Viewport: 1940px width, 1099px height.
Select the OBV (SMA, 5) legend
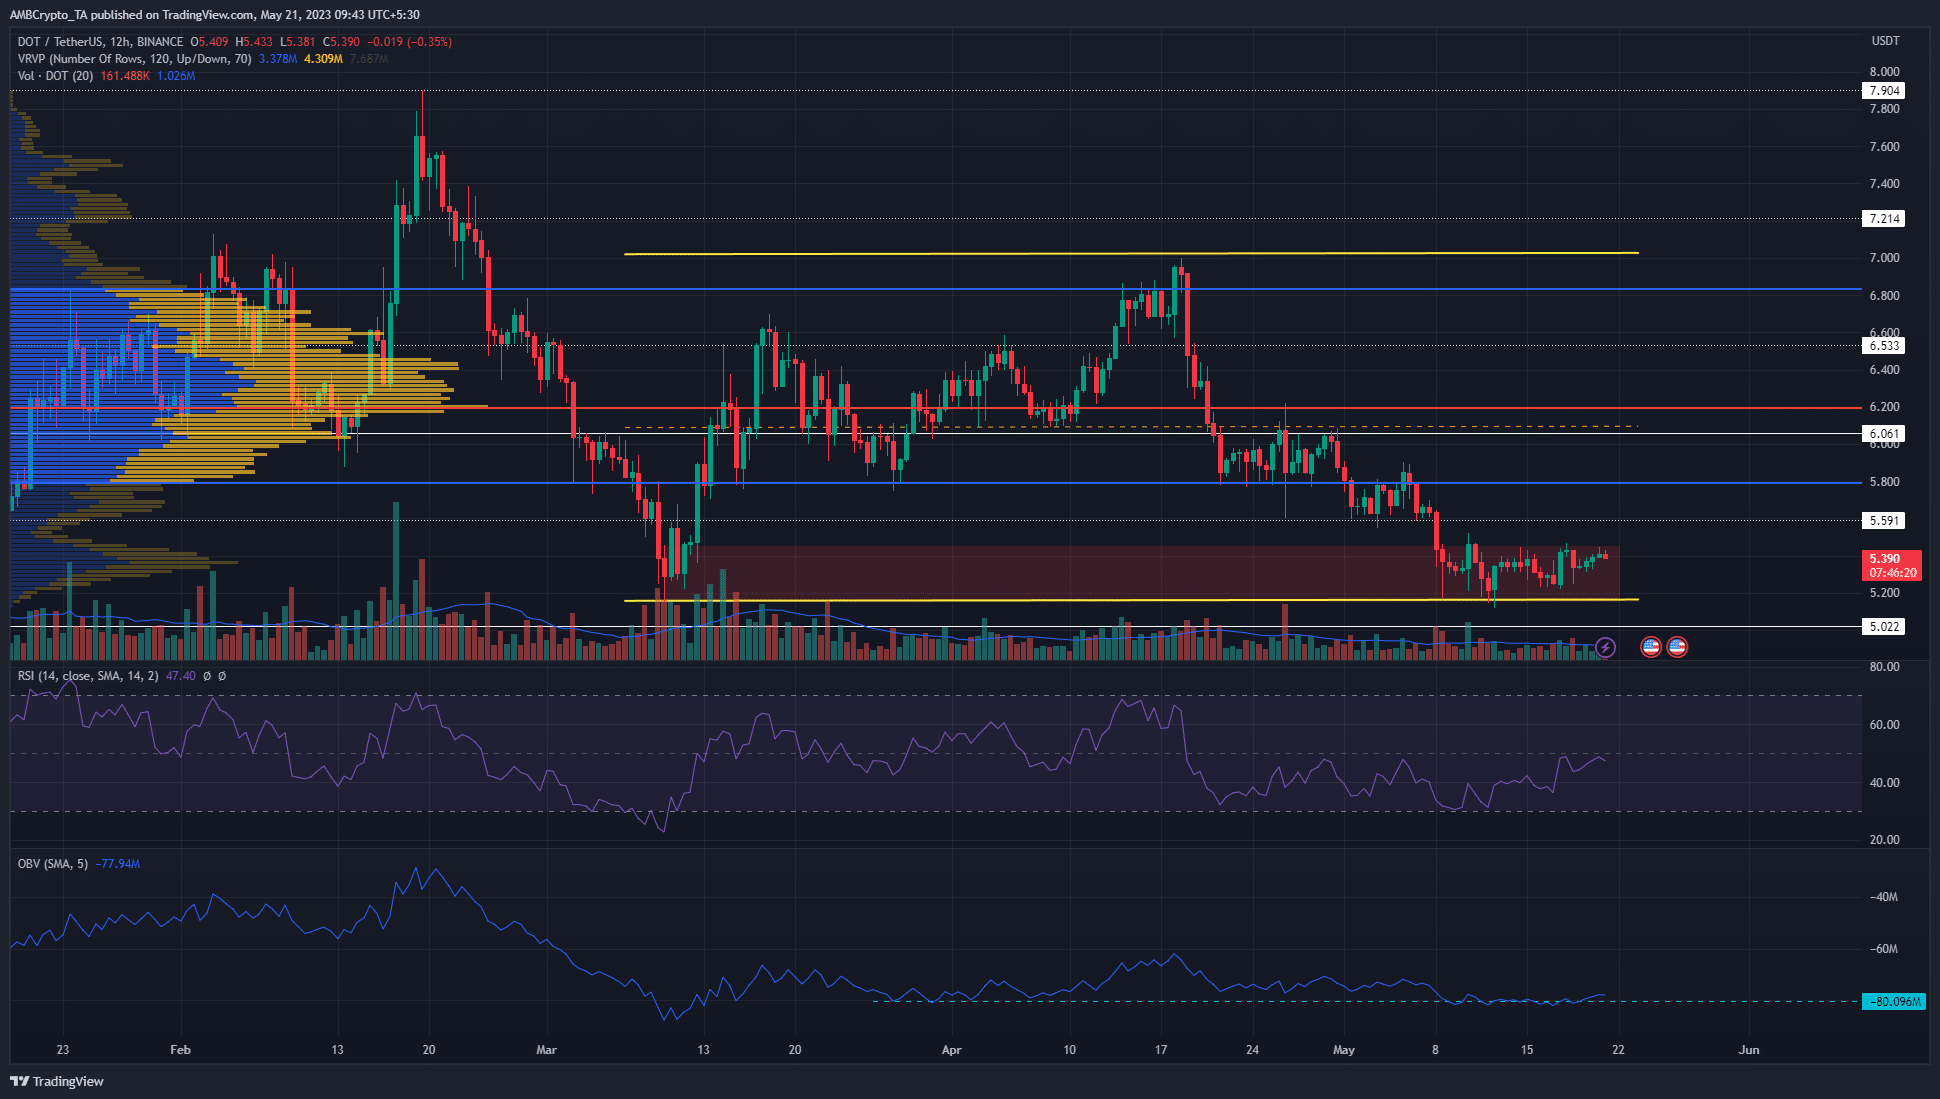(x=53, y=864)
